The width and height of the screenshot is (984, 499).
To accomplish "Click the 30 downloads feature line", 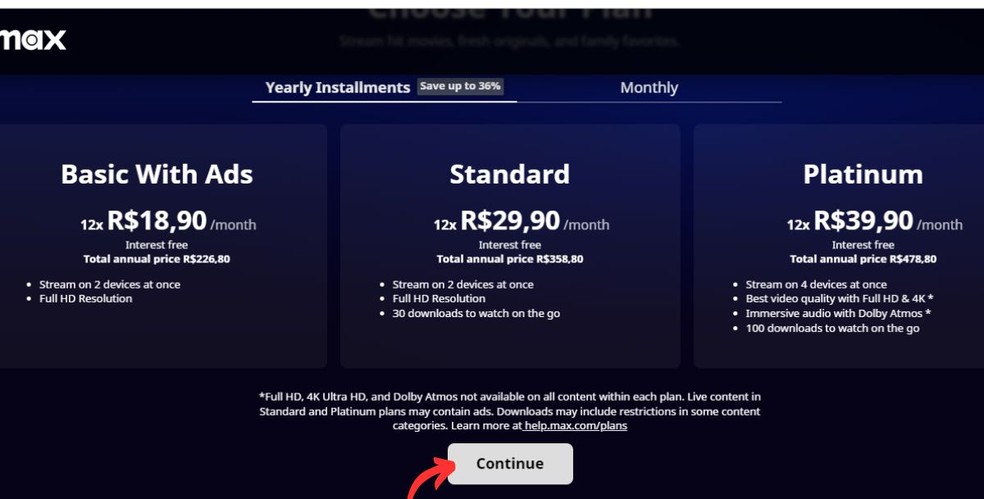I will (475, 313).
